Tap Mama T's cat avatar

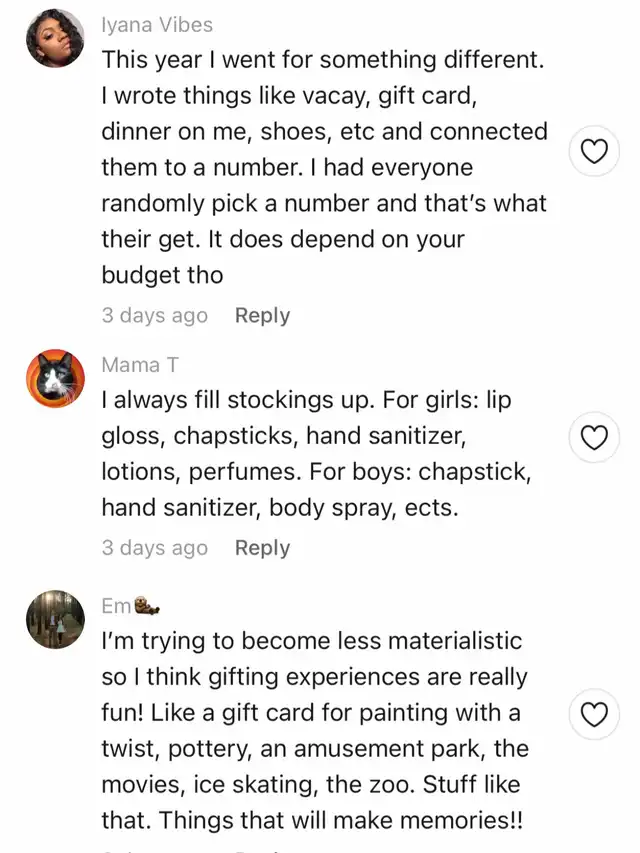[x=55, y=379]
